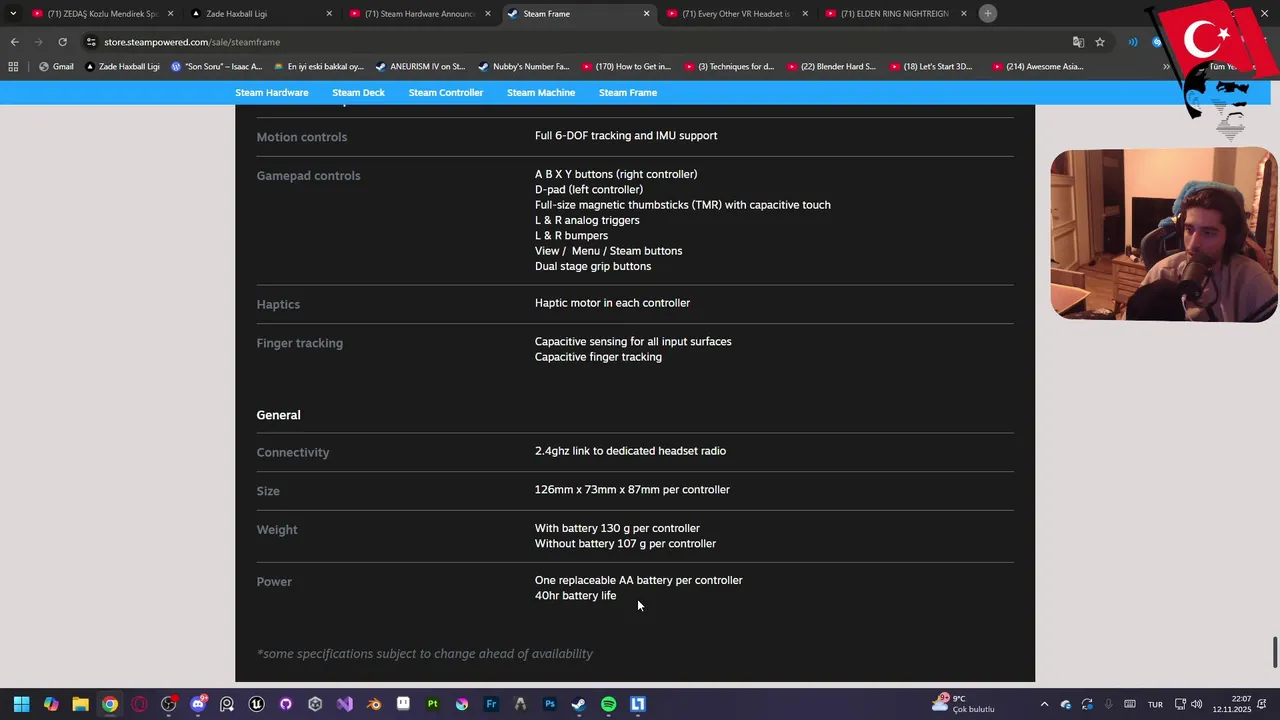The image size is (1280, 720).
Task: Open Spotify from the taskbar
Action: click(608, 704)
